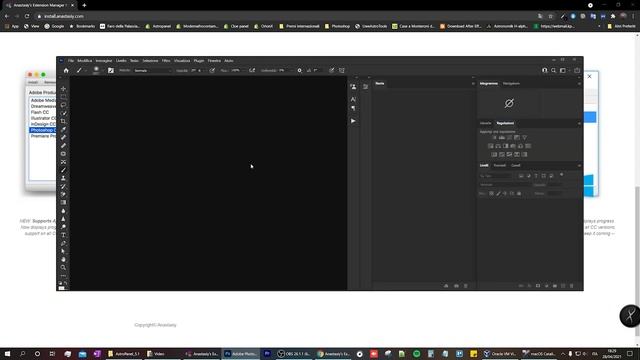Open the Plugin menu
Image resolution: width=640 pixels, height=360 pixels.
[199, 60]
